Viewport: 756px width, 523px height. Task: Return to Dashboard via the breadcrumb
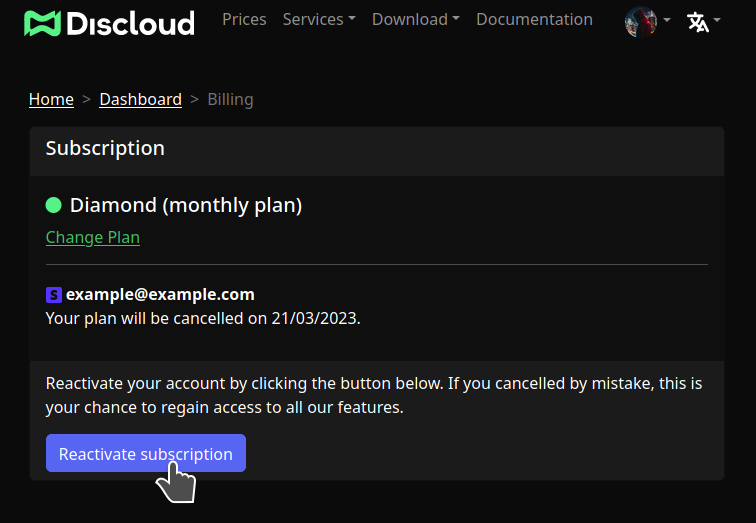coord(141,99)
